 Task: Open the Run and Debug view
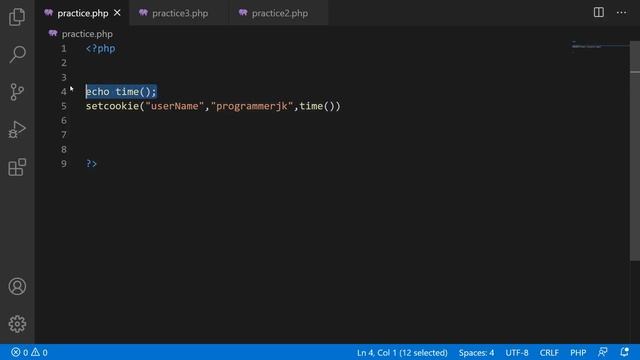point(17,130)
